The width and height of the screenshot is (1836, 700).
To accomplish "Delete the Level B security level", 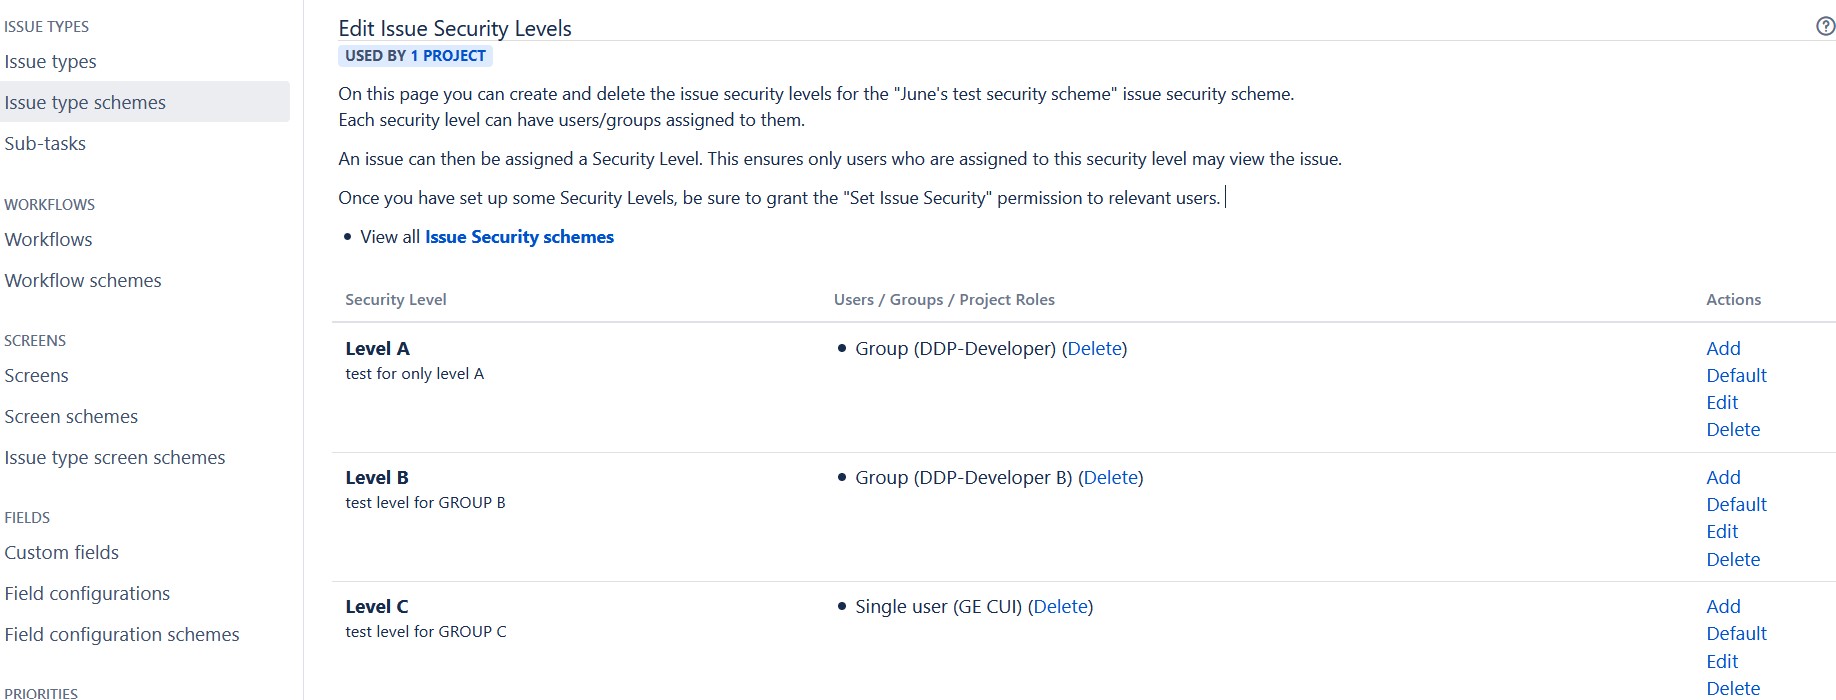I will [x=1733, y=559].
